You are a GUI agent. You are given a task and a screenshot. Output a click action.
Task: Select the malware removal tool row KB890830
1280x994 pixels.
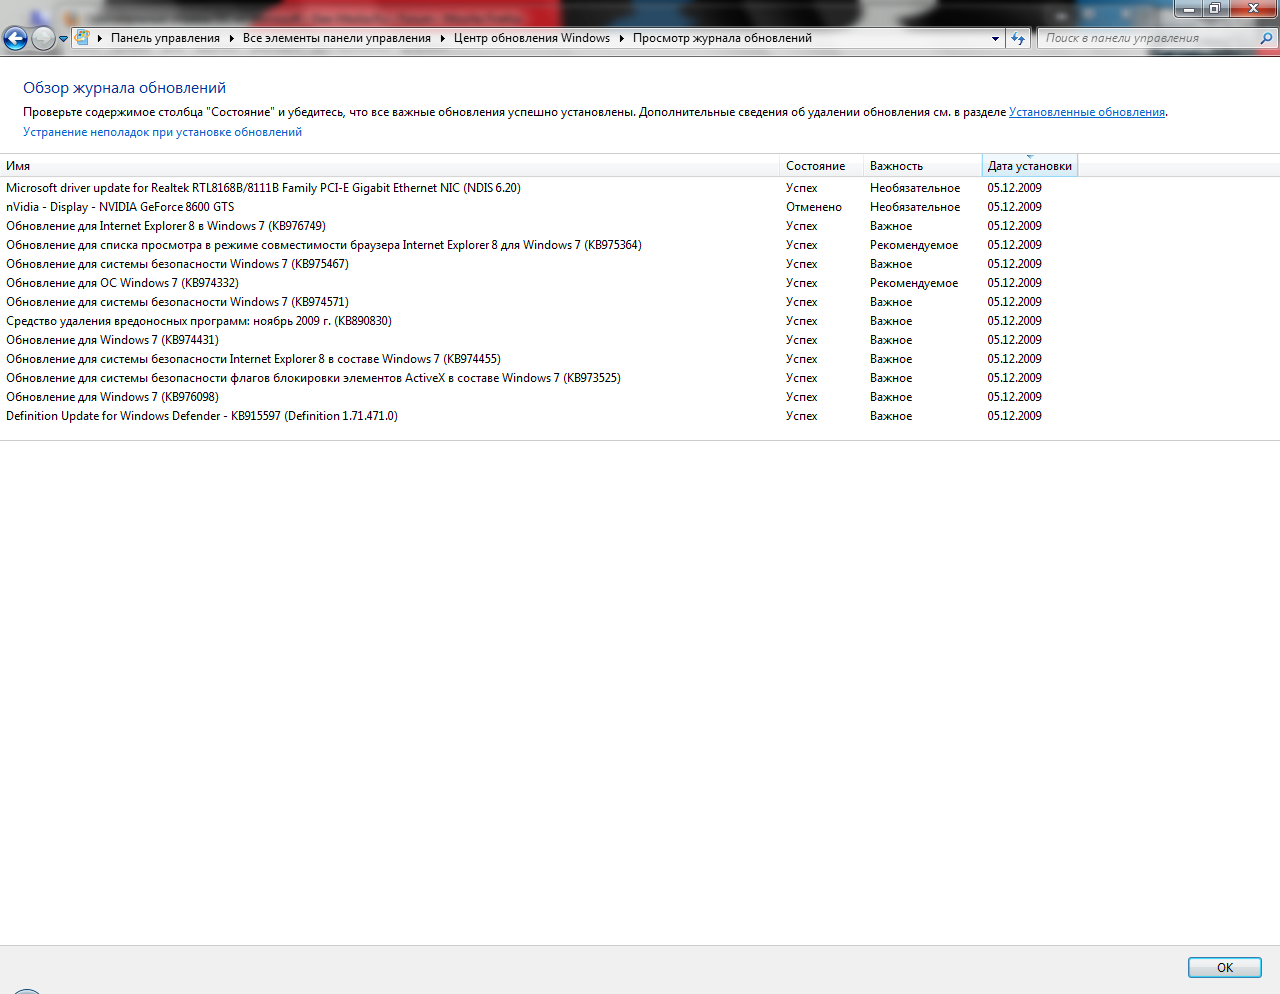pyautogui.click(x=540, y=321)
